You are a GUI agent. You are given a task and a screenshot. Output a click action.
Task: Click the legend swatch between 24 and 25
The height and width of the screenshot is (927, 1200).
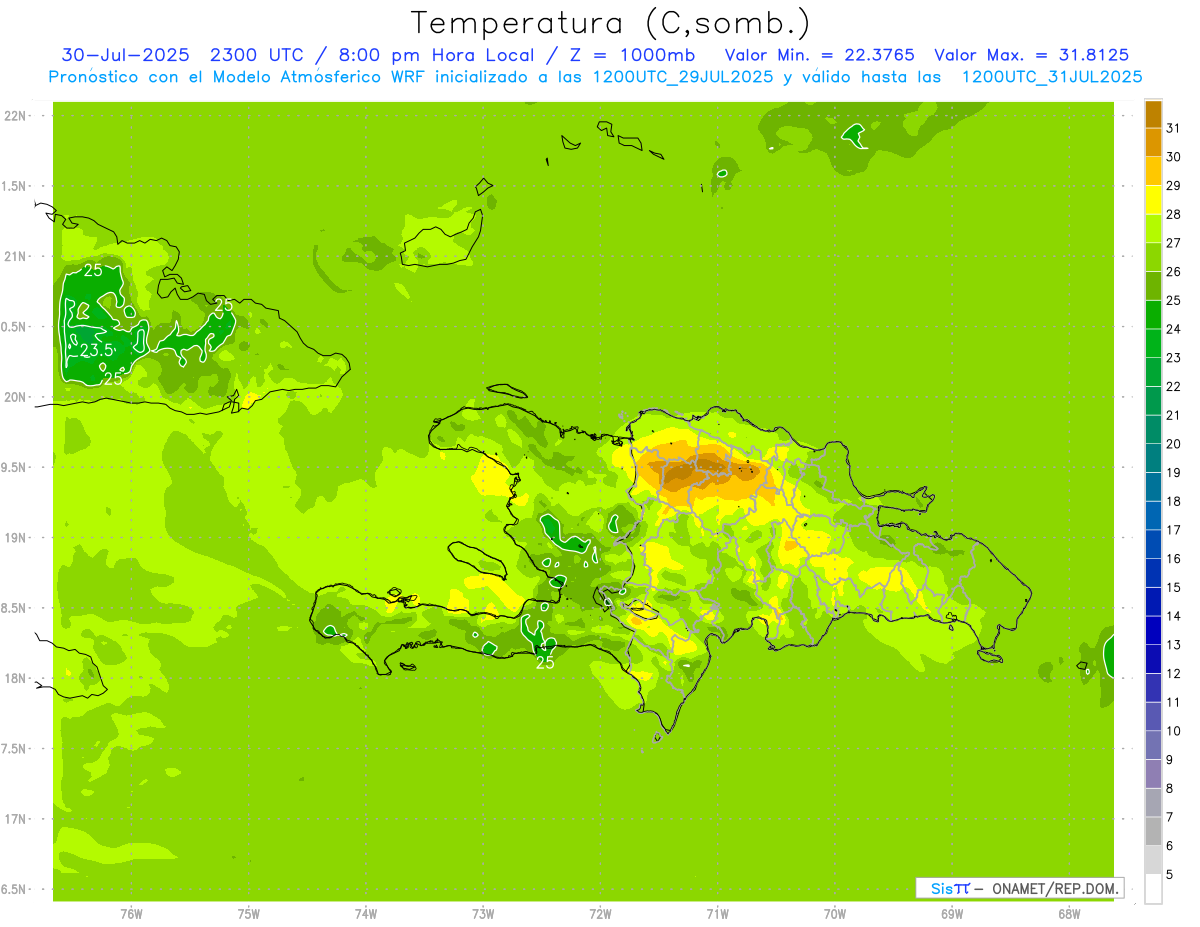pos(1153,315)
